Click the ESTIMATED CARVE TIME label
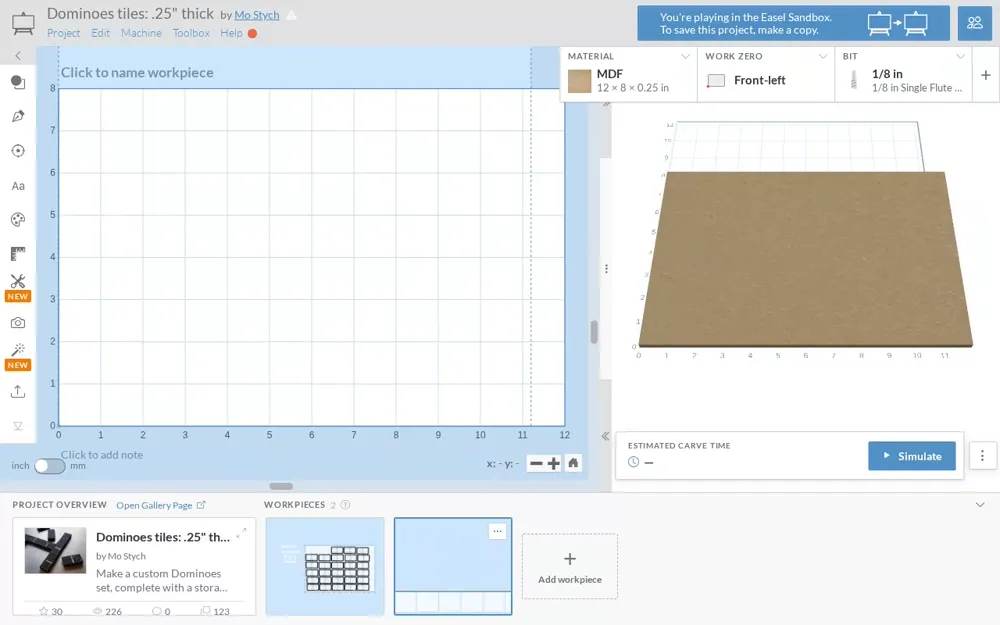 click(679, 446)
